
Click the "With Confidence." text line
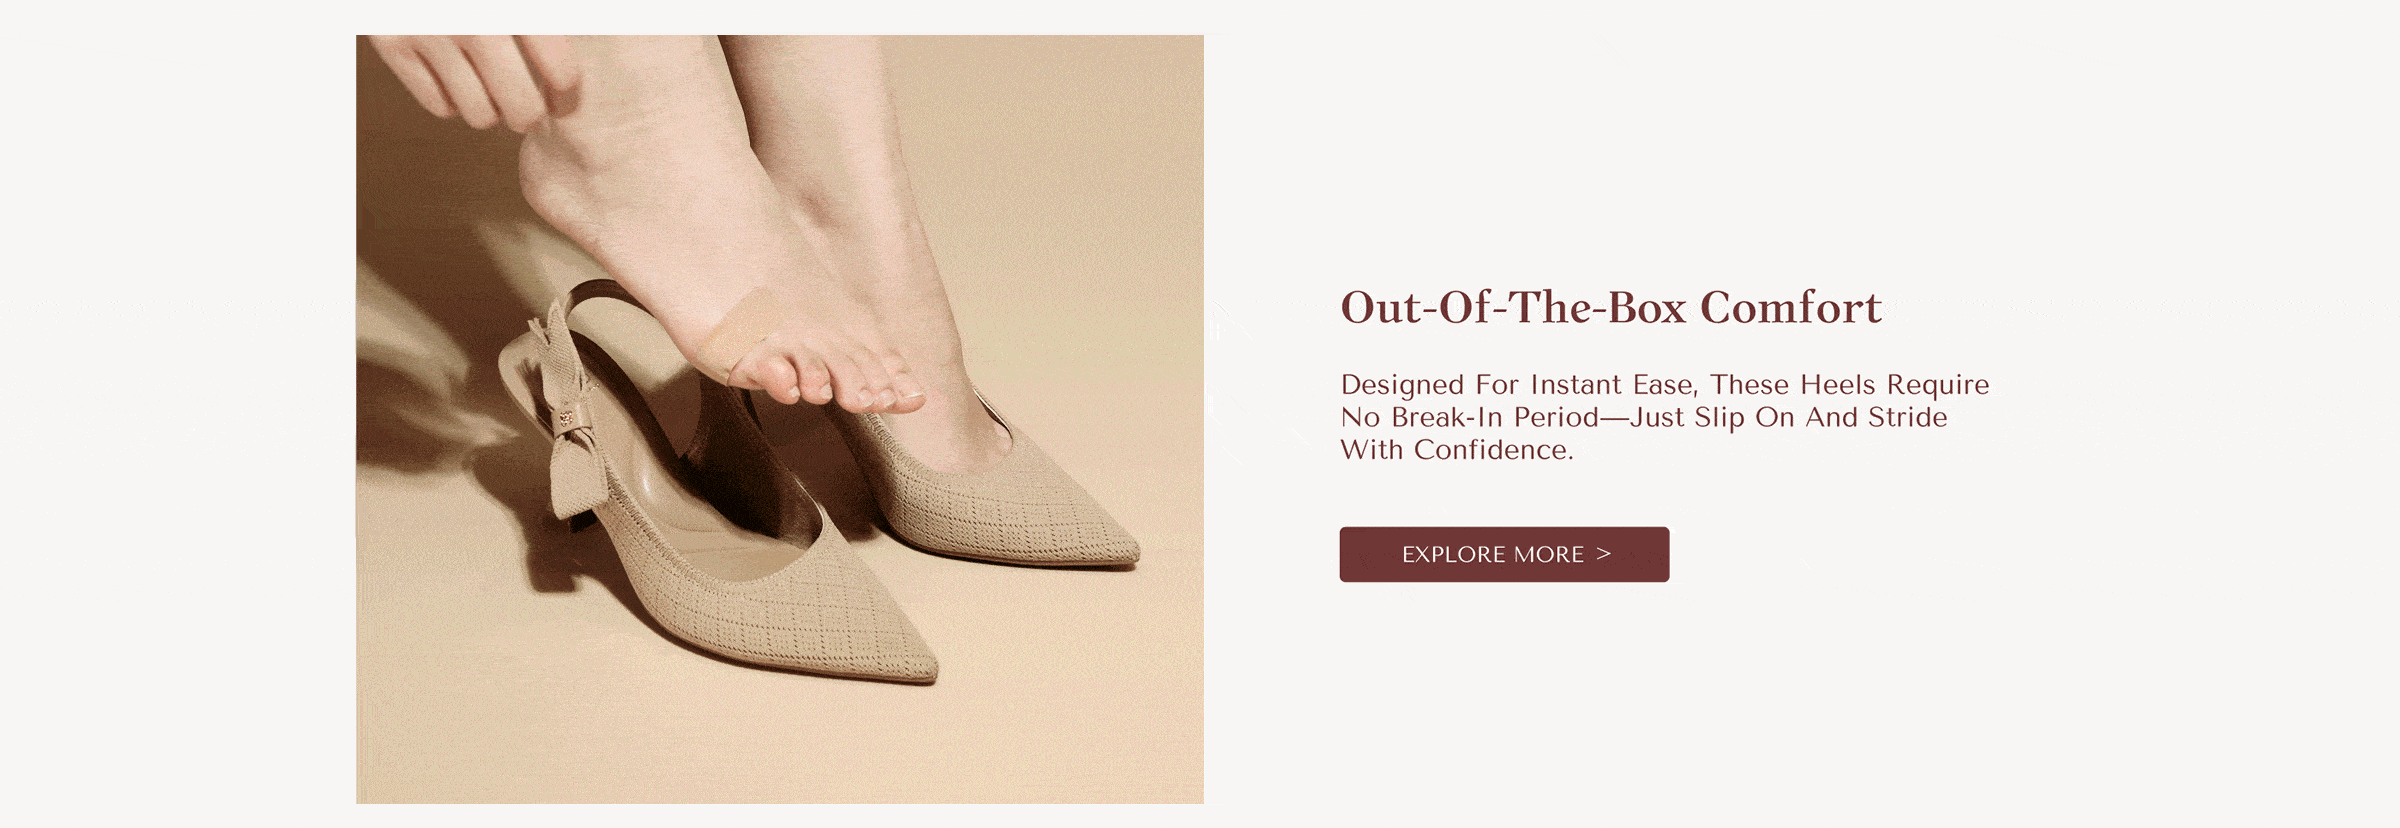pos(1457,450)
